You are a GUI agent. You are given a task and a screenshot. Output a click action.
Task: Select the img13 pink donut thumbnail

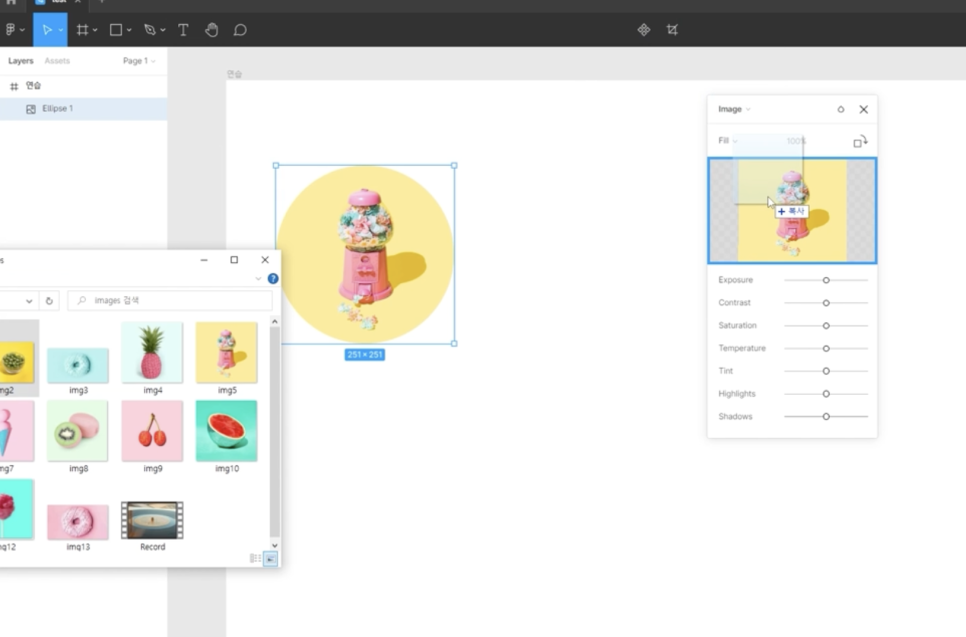click(x=78, y=522)
